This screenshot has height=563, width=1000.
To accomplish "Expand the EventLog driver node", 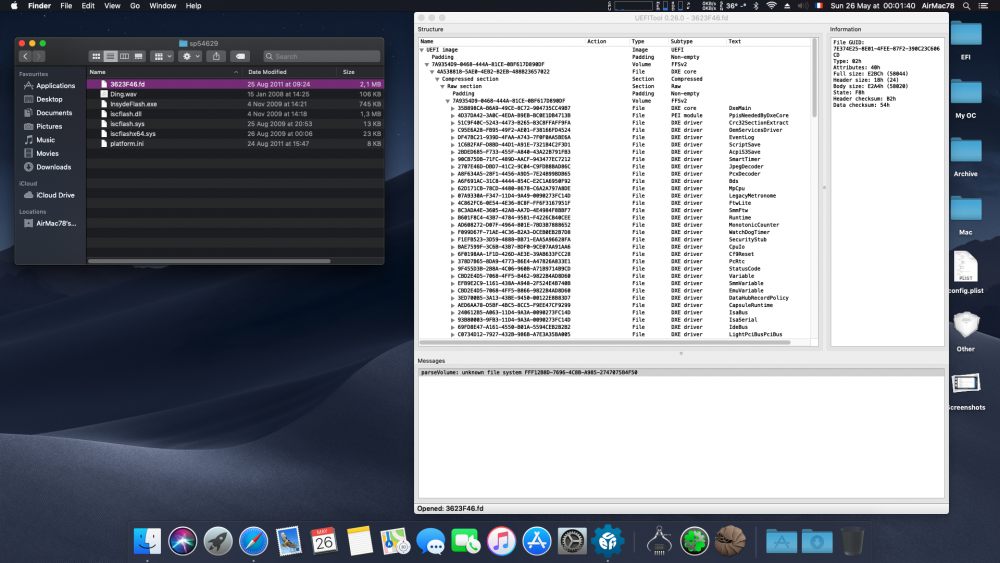I will (x=453, y=137).
